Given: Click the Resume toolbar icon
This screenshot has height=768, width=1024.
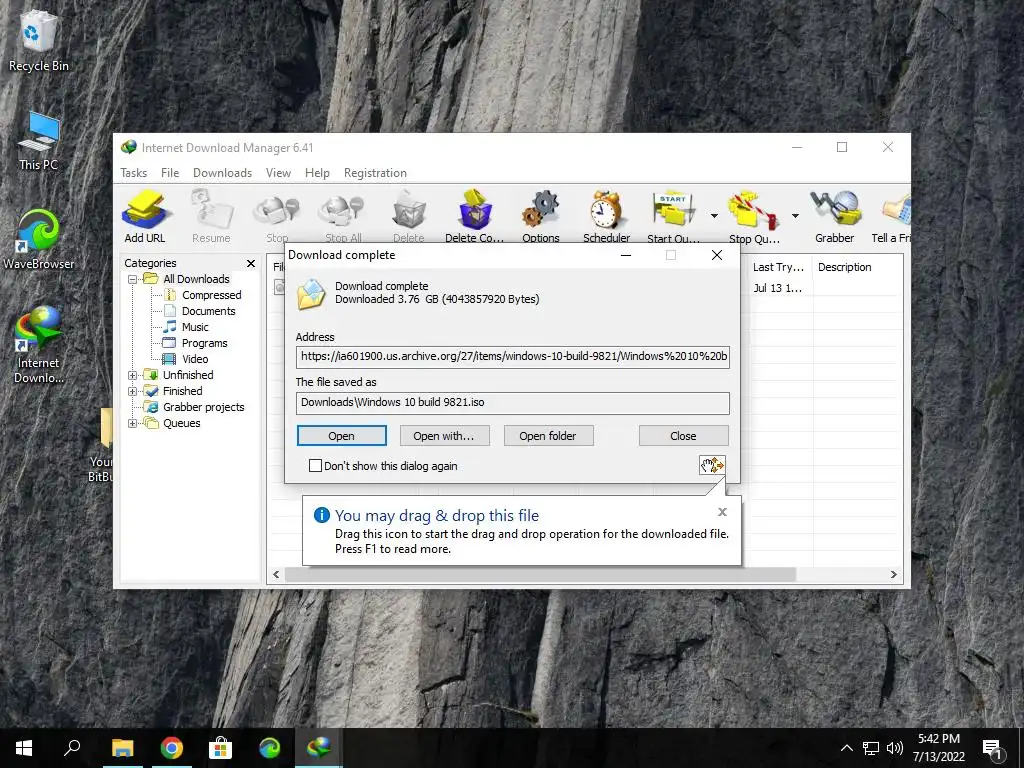Looking at the screenshot, I should click(211, 217).
